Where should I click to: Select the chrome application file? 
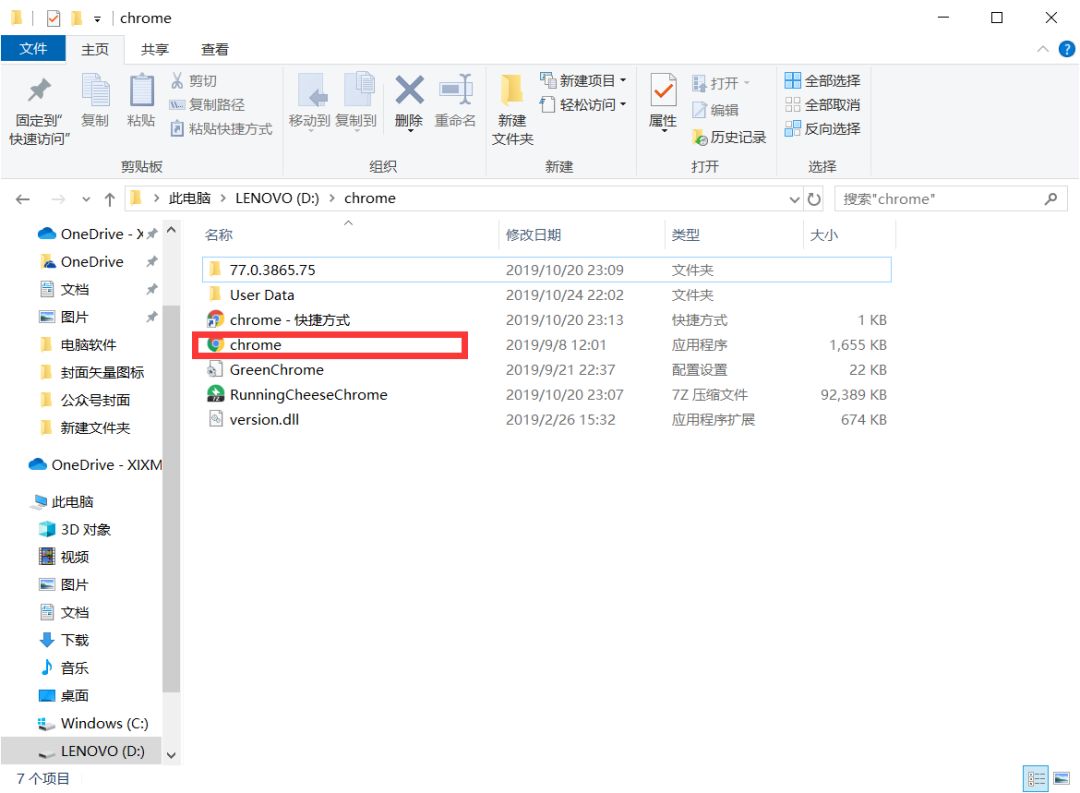pyautogui.click(x=546, y=344)
